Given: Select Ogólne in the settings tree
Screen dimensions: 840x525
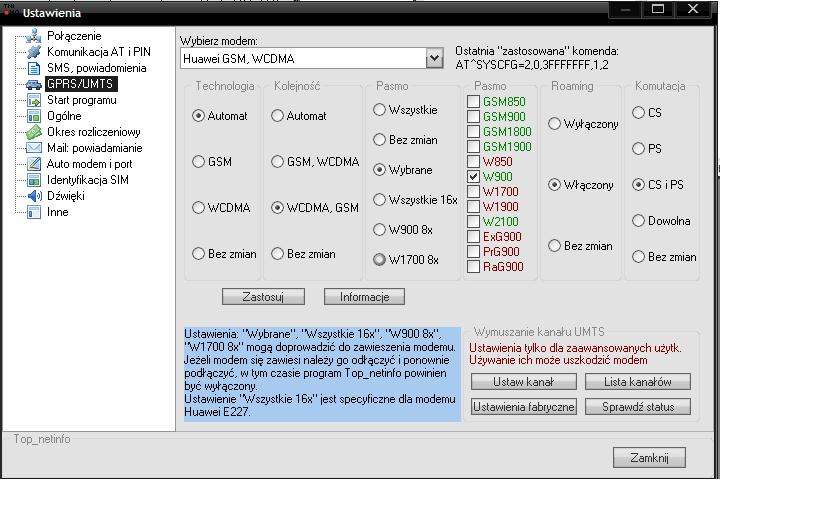Looking at the screenshot, I should point(64,116).
